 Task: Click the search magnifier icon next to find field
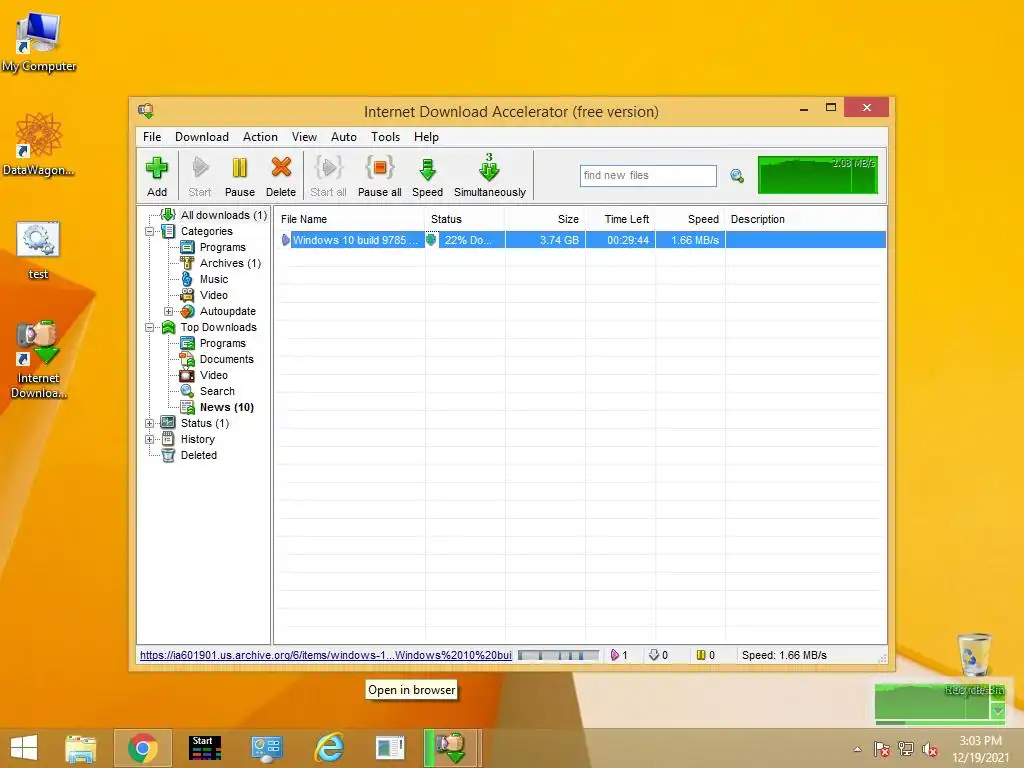pos(737,176)
